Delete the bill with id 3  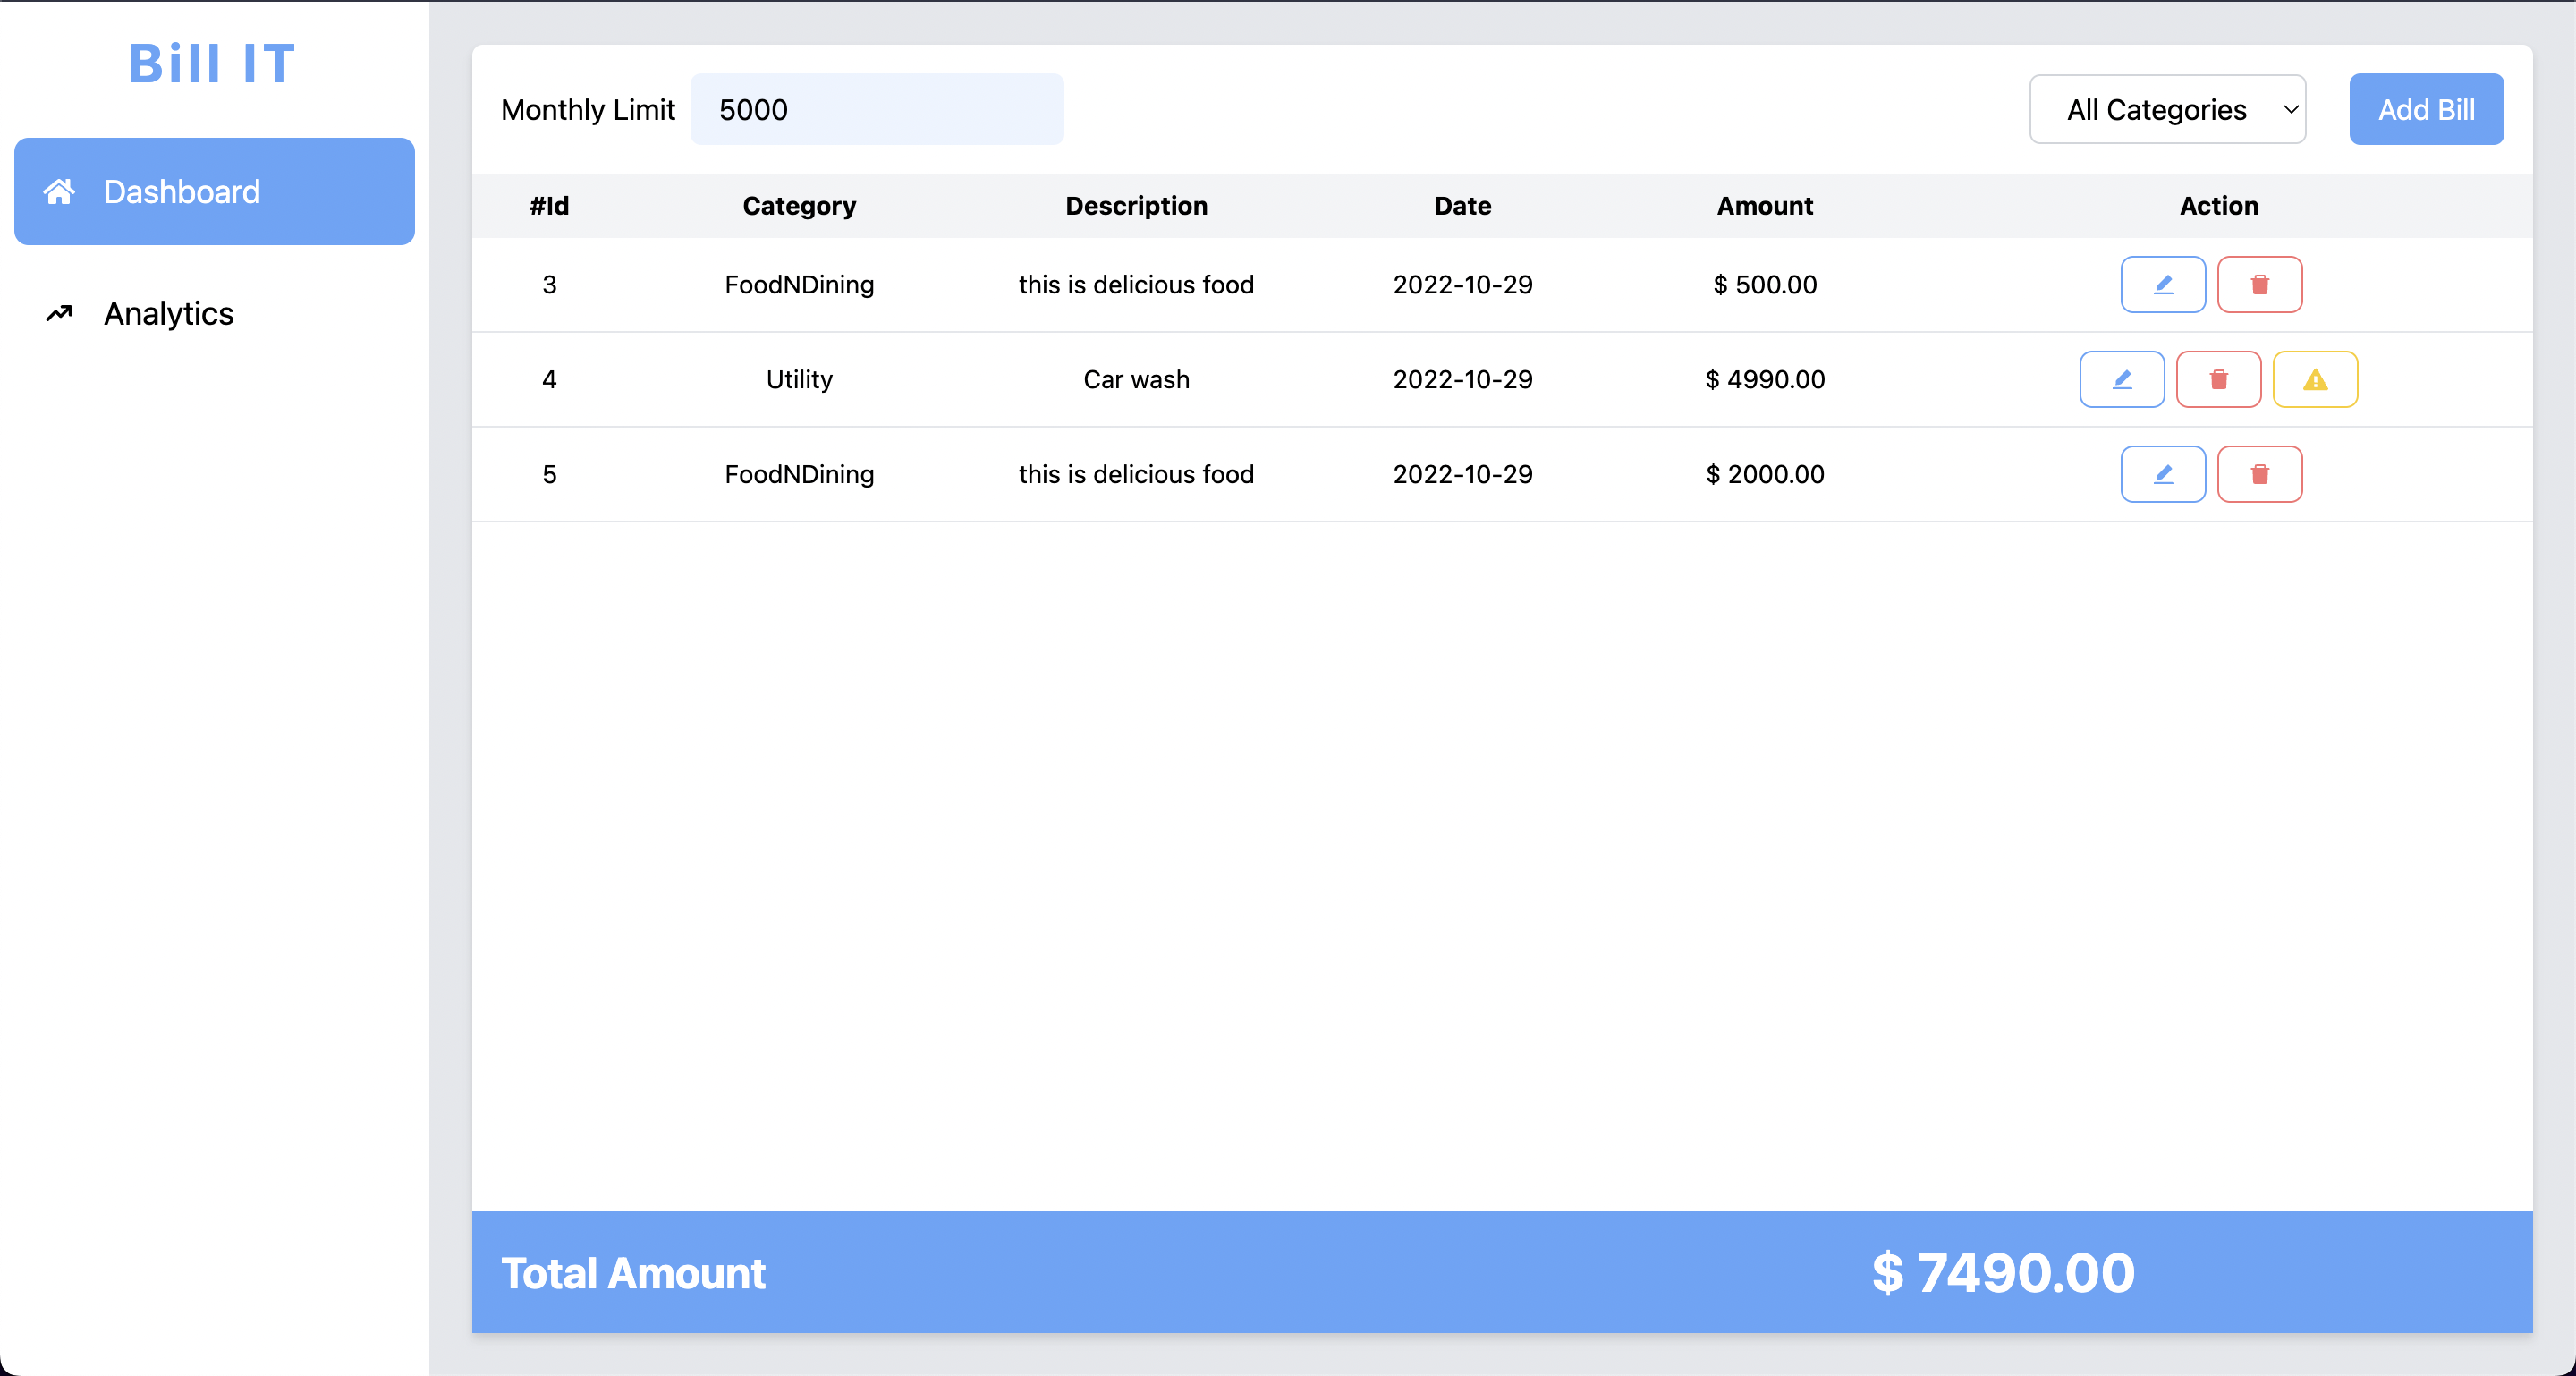point(2259,285)
